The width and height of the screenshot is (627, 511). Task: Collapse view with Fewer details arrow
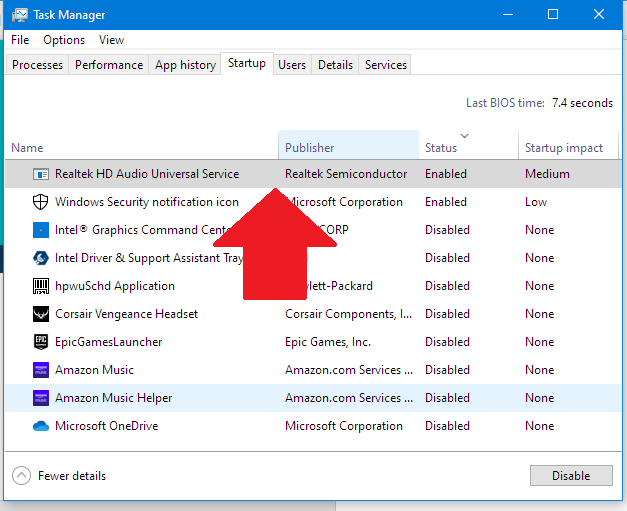21,475
